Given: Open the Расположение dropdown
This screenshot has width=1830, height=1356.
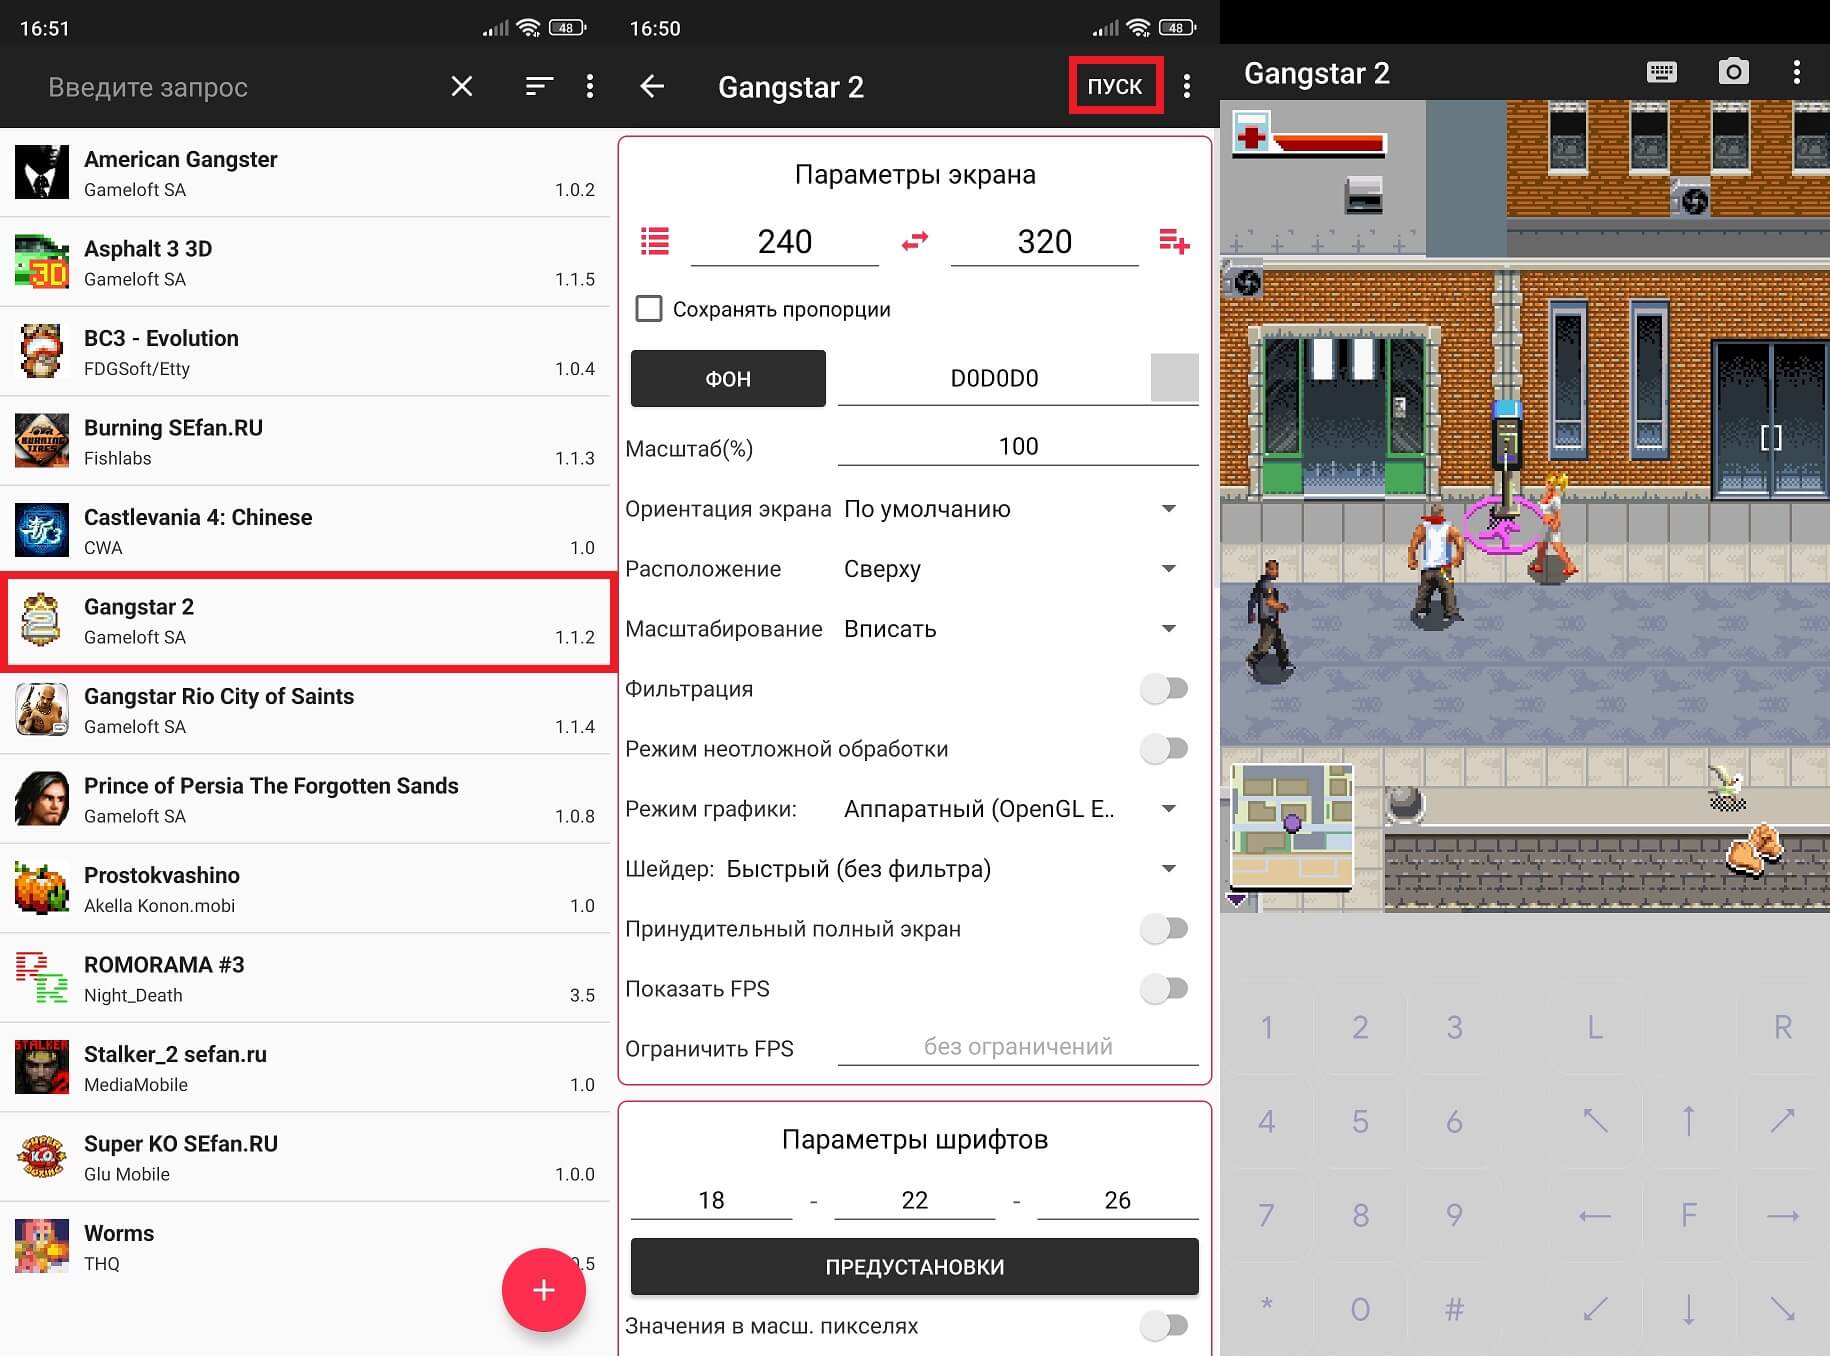Looking at the screenshot, I should click(x=1018, y=569).
